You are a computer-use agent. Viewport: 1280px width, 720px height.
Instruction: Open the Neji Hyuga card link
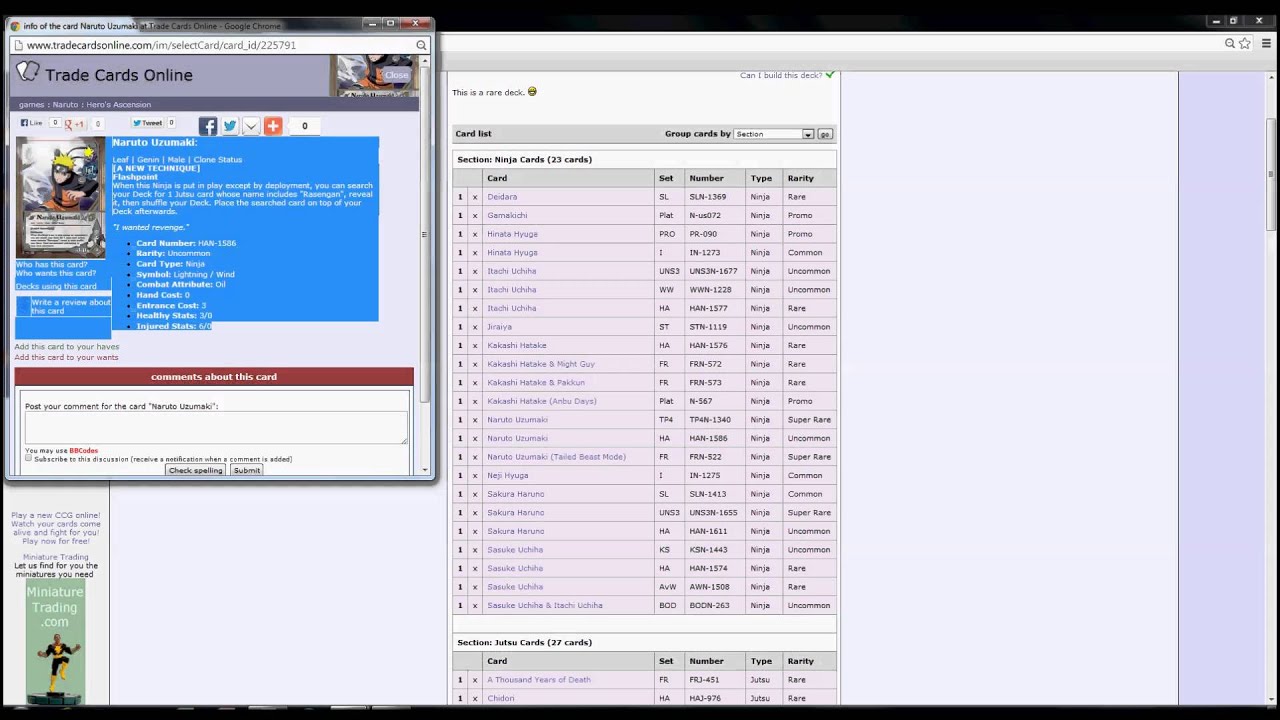(507, 475)
